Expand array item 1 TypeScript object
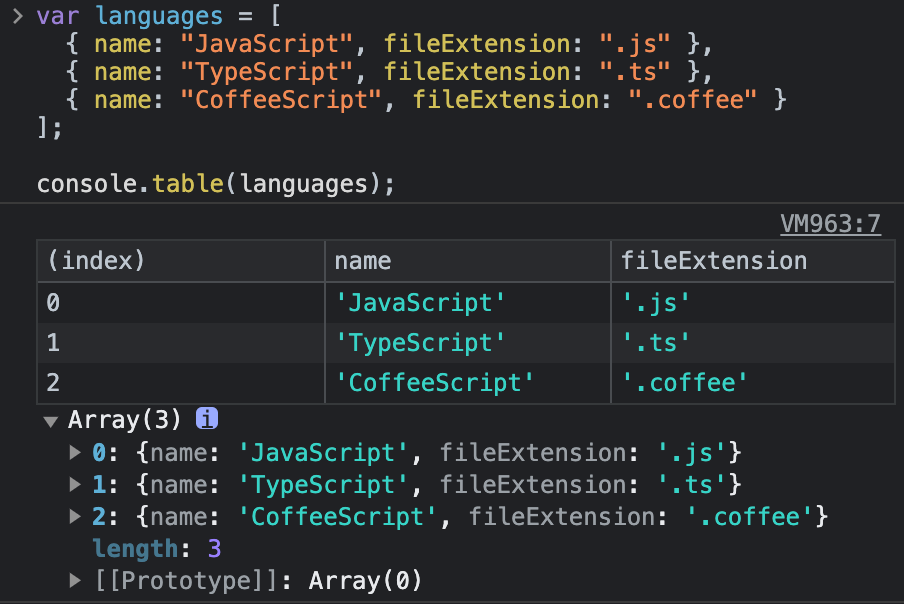 [x=75, y=484]
